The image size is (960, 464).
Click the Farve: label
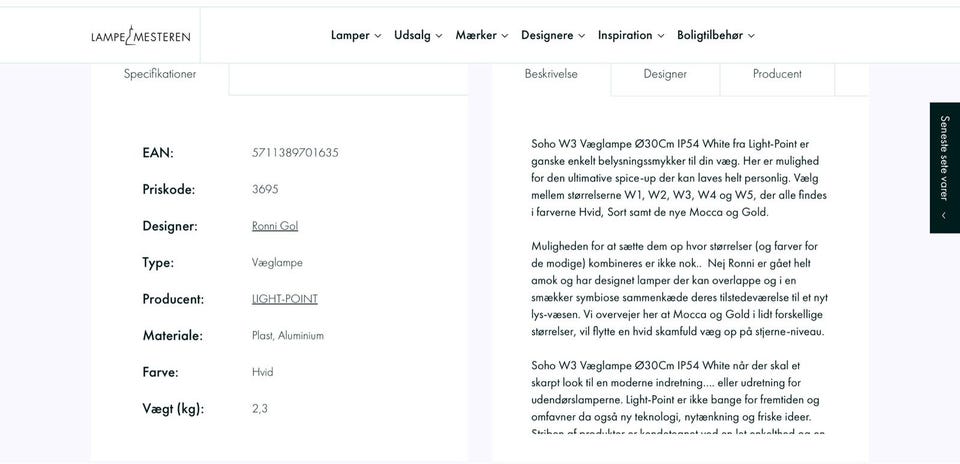point(160,372)
